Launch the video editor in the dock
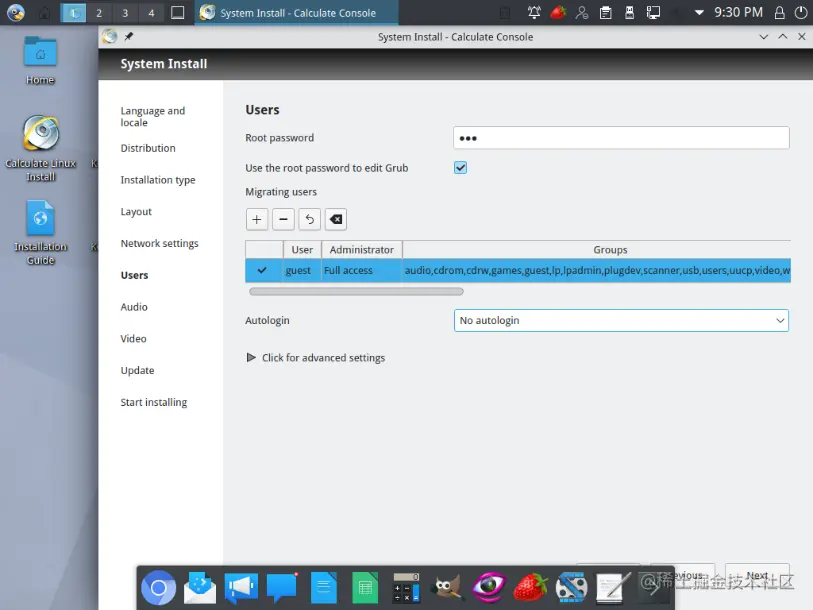Screen dimensions: 813x610 click(x=571, y=588)
